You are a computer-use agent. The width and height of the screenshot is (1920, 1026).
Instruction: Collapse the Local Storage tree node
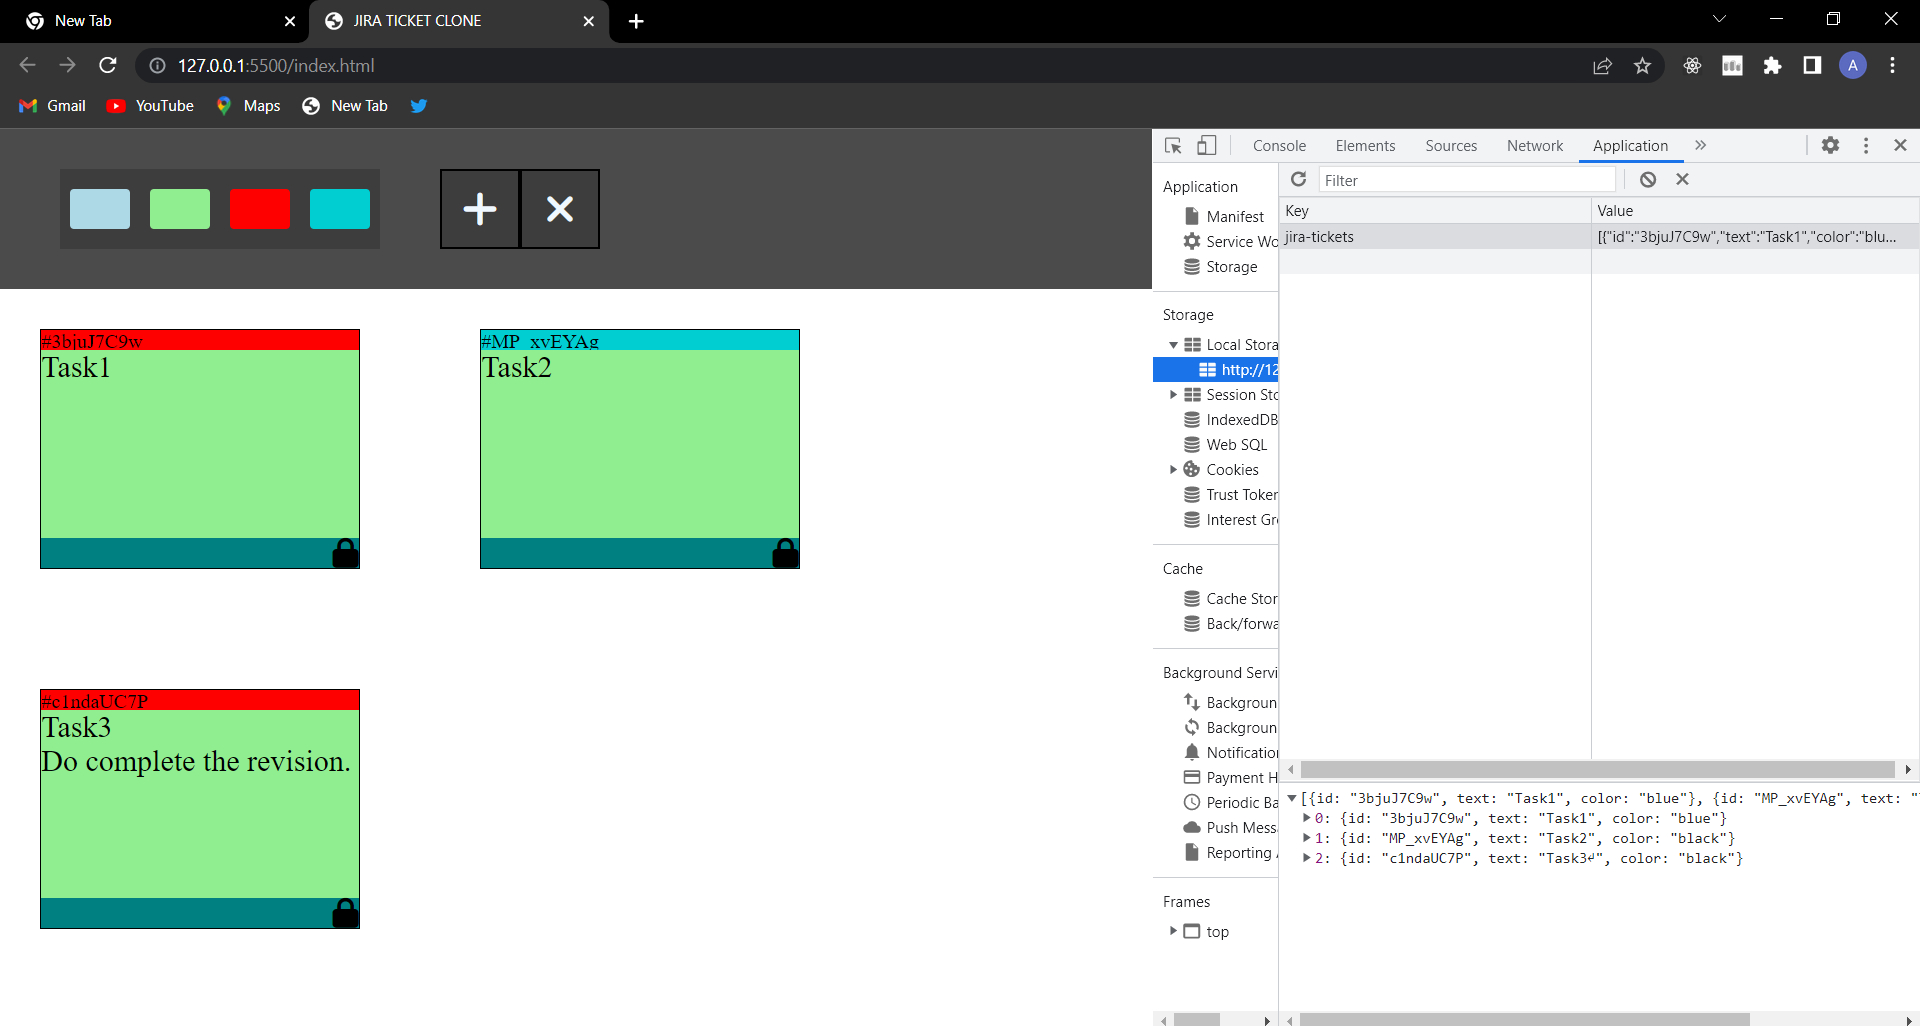click(1174, 345)
